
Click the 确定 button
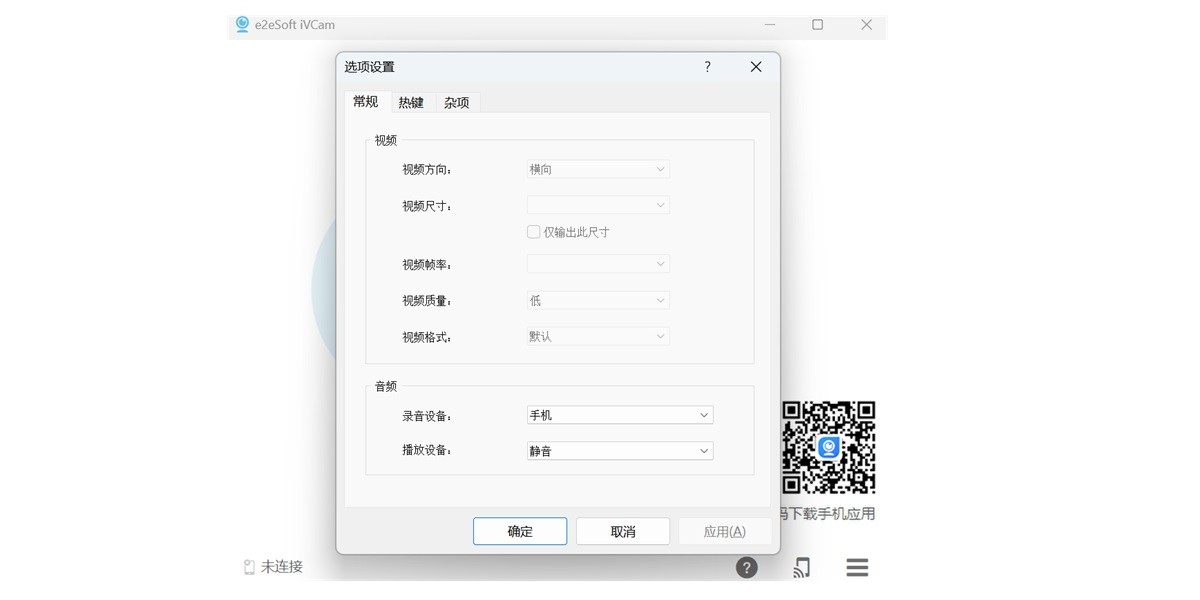click(520, 531)
